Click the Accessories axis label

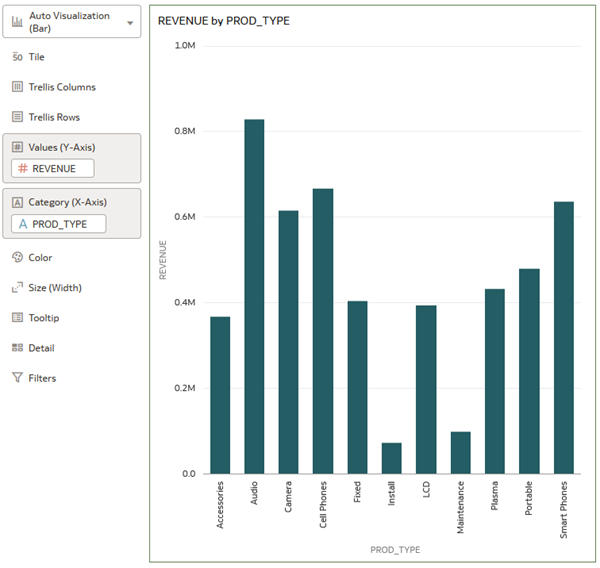pos(220,505)
